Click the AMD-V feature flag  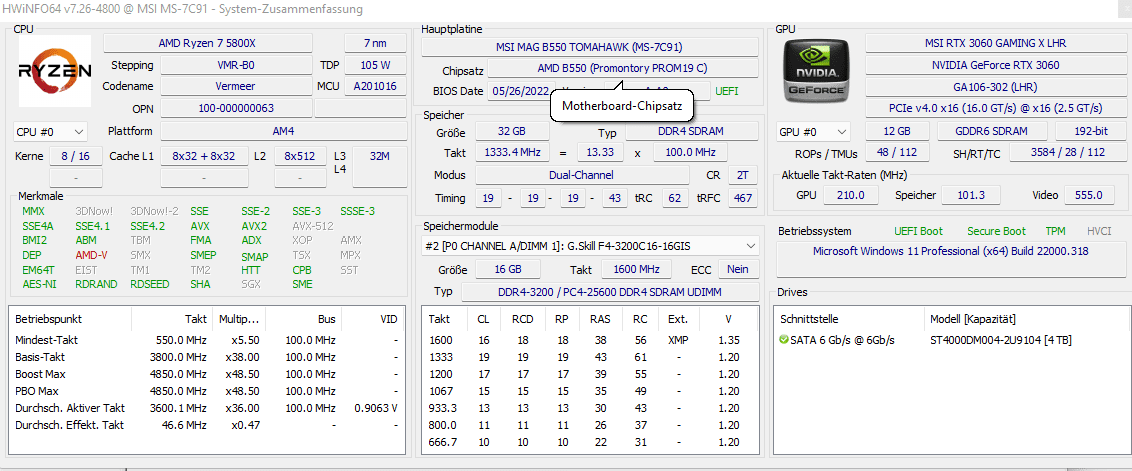(x=92, y=255)
